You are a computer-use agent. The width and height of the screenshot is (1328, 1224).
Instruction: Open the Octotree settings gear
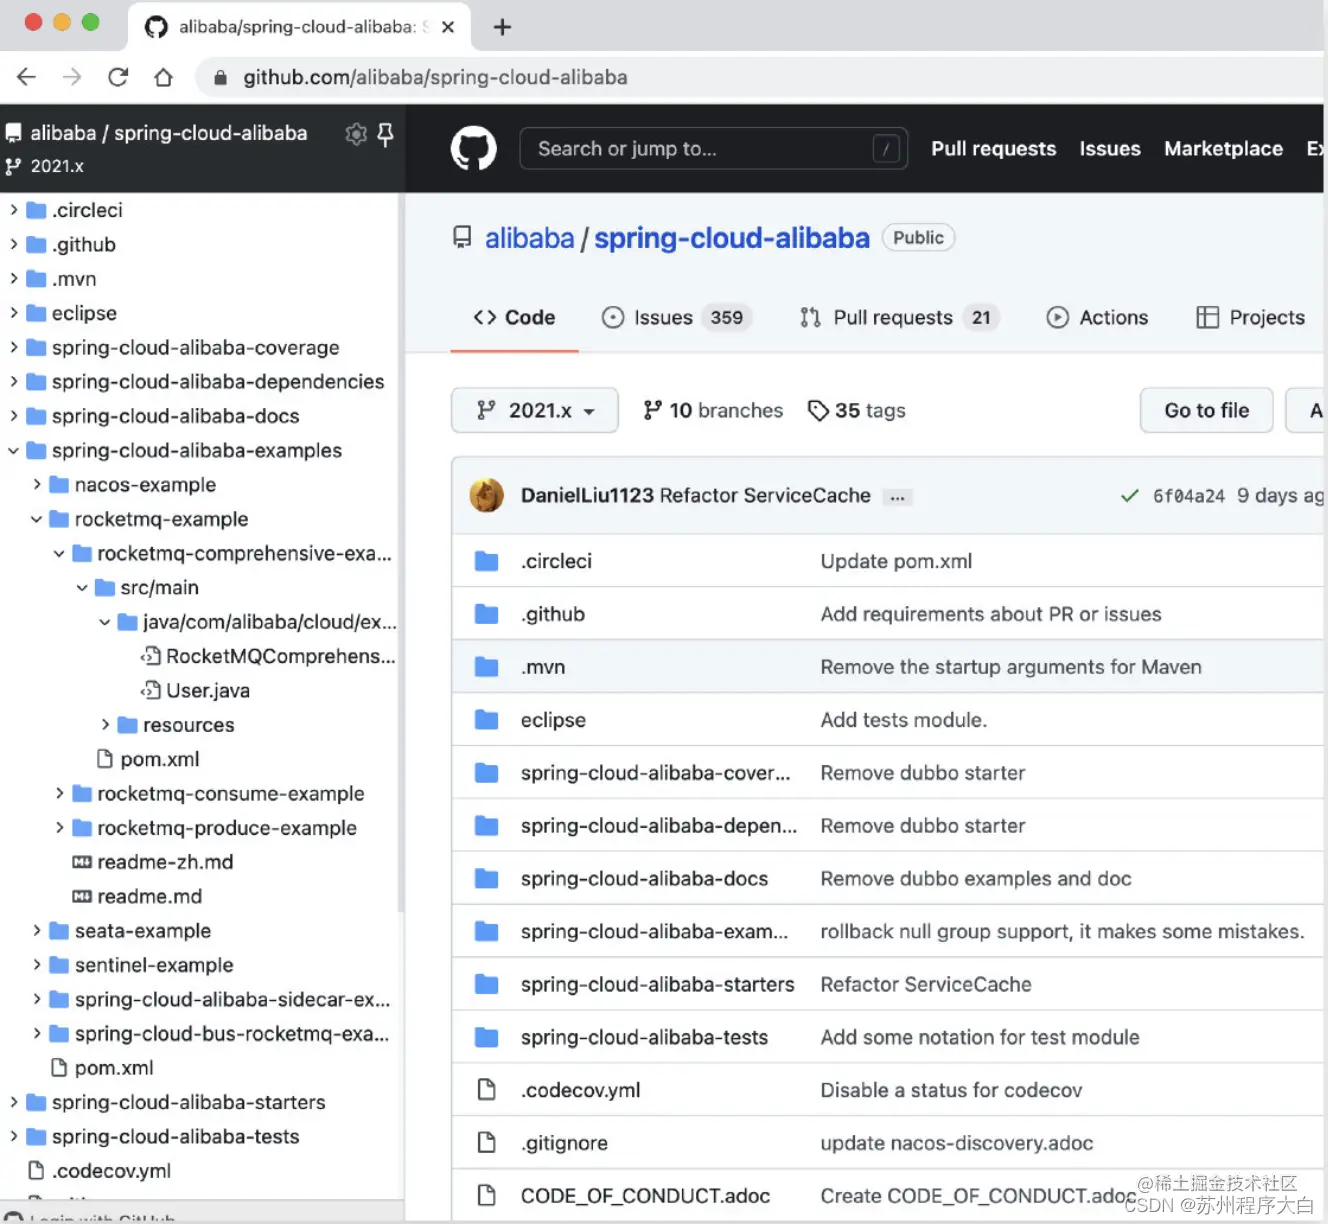click(x=356, y=134)
